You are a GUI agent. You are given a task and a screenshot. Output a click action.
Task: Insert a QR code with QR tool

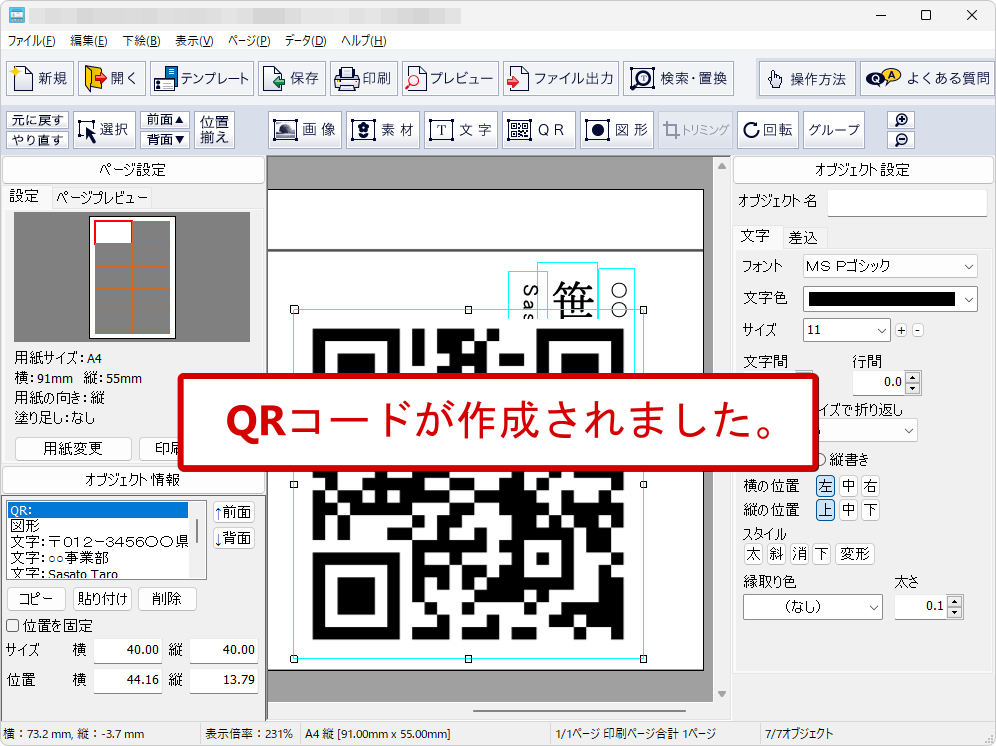[539, 130]
